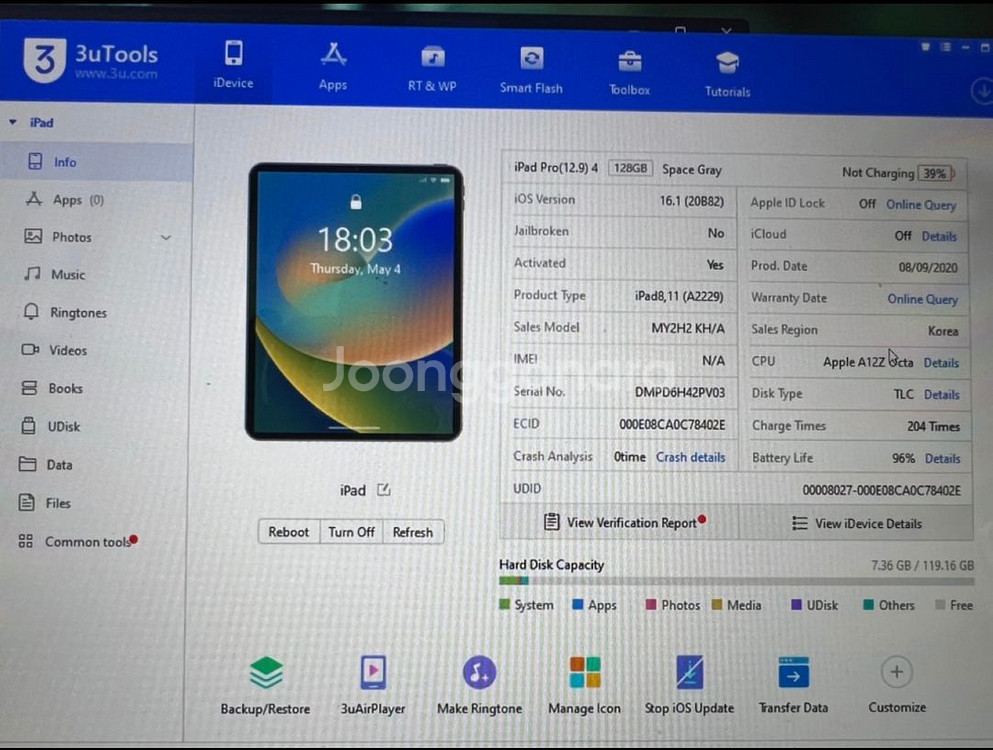
Task: Open Disk Type Details link
Action: click(942, 395)
